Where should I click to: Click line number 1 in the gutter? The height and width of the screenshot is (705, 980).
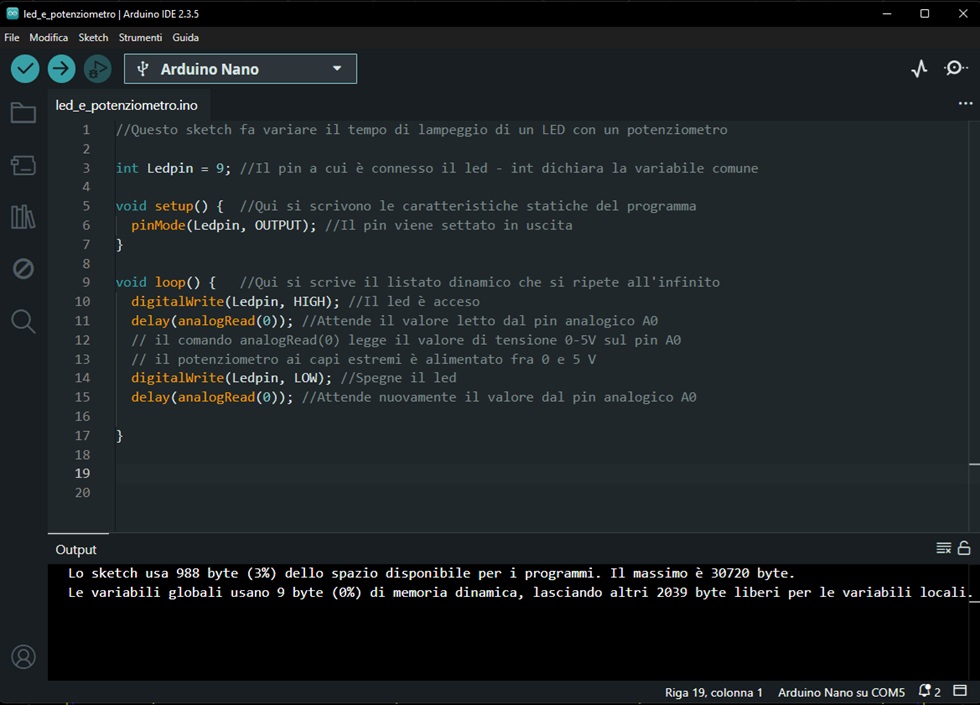(x=86, y=130)
